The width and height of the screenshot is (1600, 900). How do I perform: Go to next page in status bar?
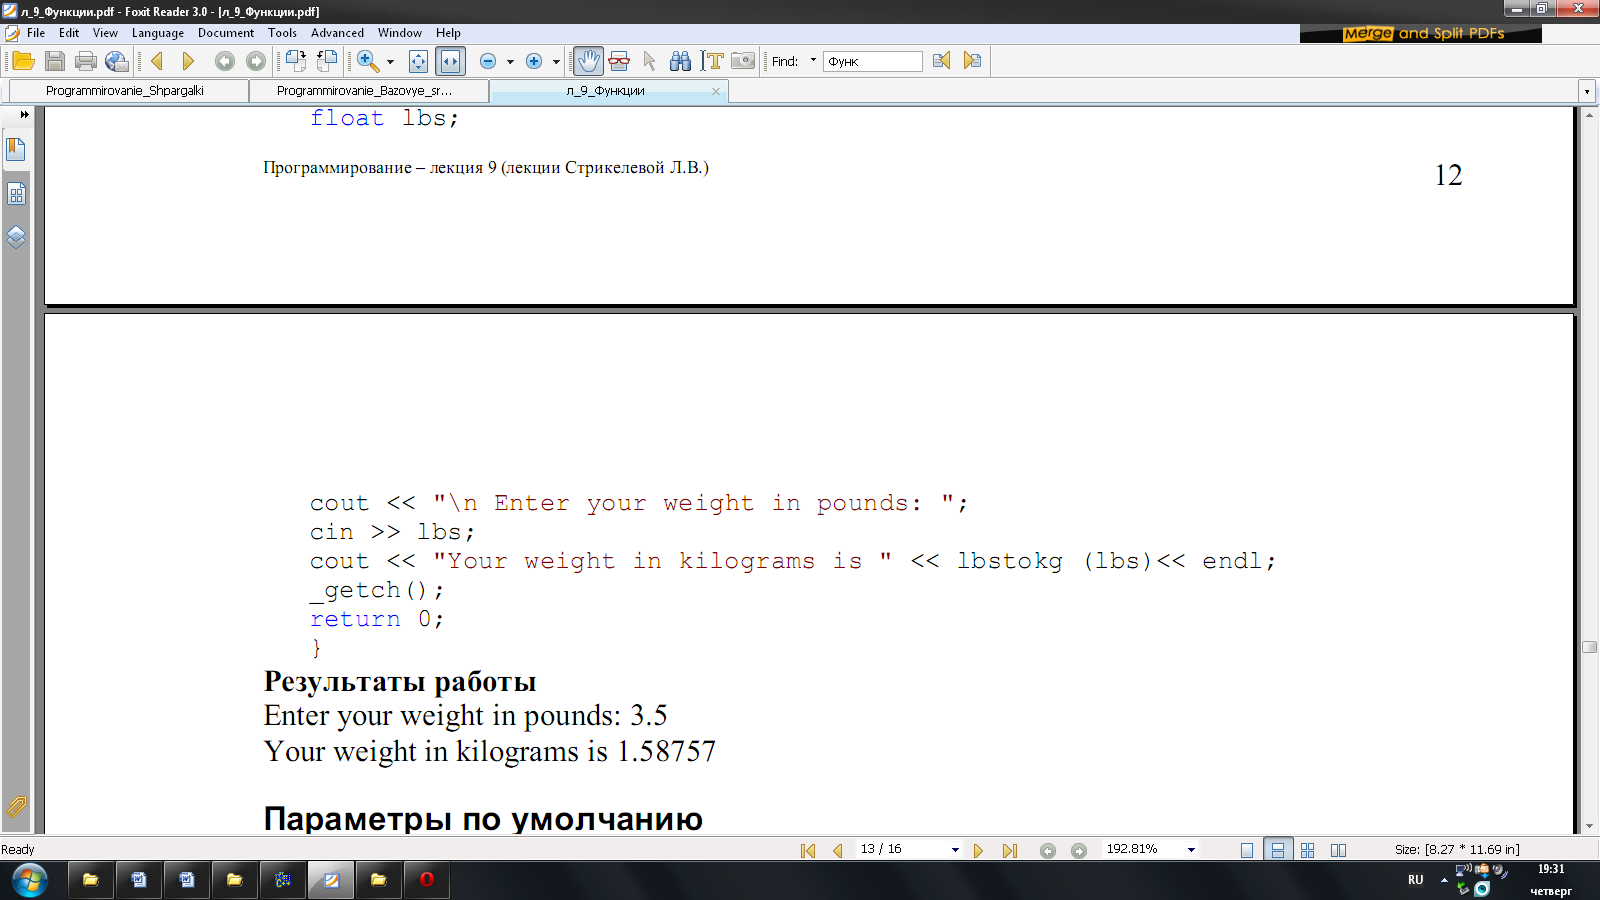pyautogui.click(x=978, y=850)
